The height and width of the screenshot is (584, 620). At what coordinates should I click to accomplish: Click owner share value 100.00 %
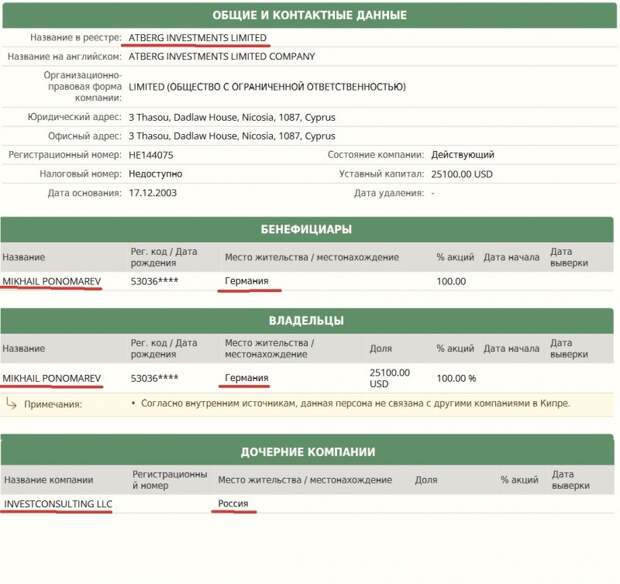[456, 378]
